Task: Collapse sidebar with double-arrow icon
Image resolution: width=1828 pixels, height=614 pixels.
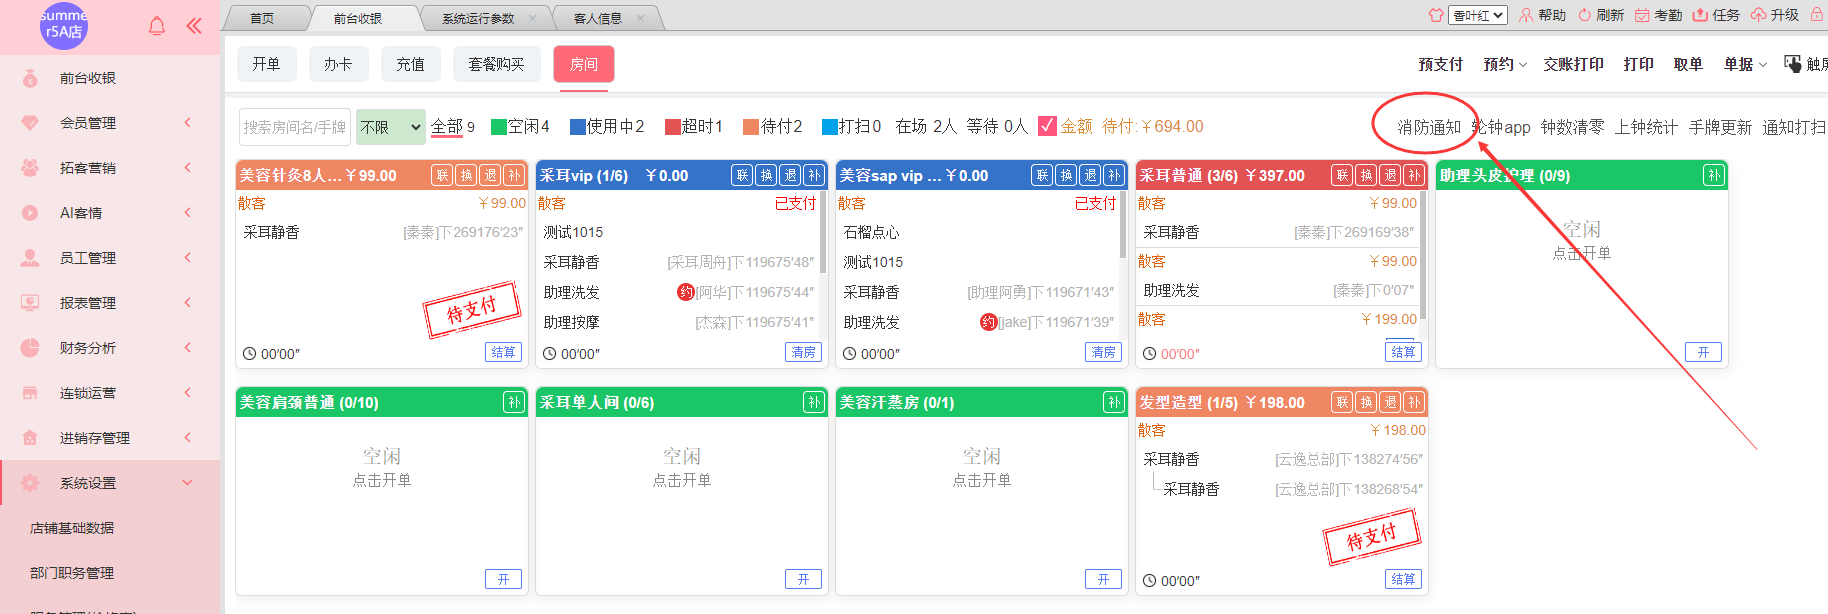Action: (x=194, y=26)
